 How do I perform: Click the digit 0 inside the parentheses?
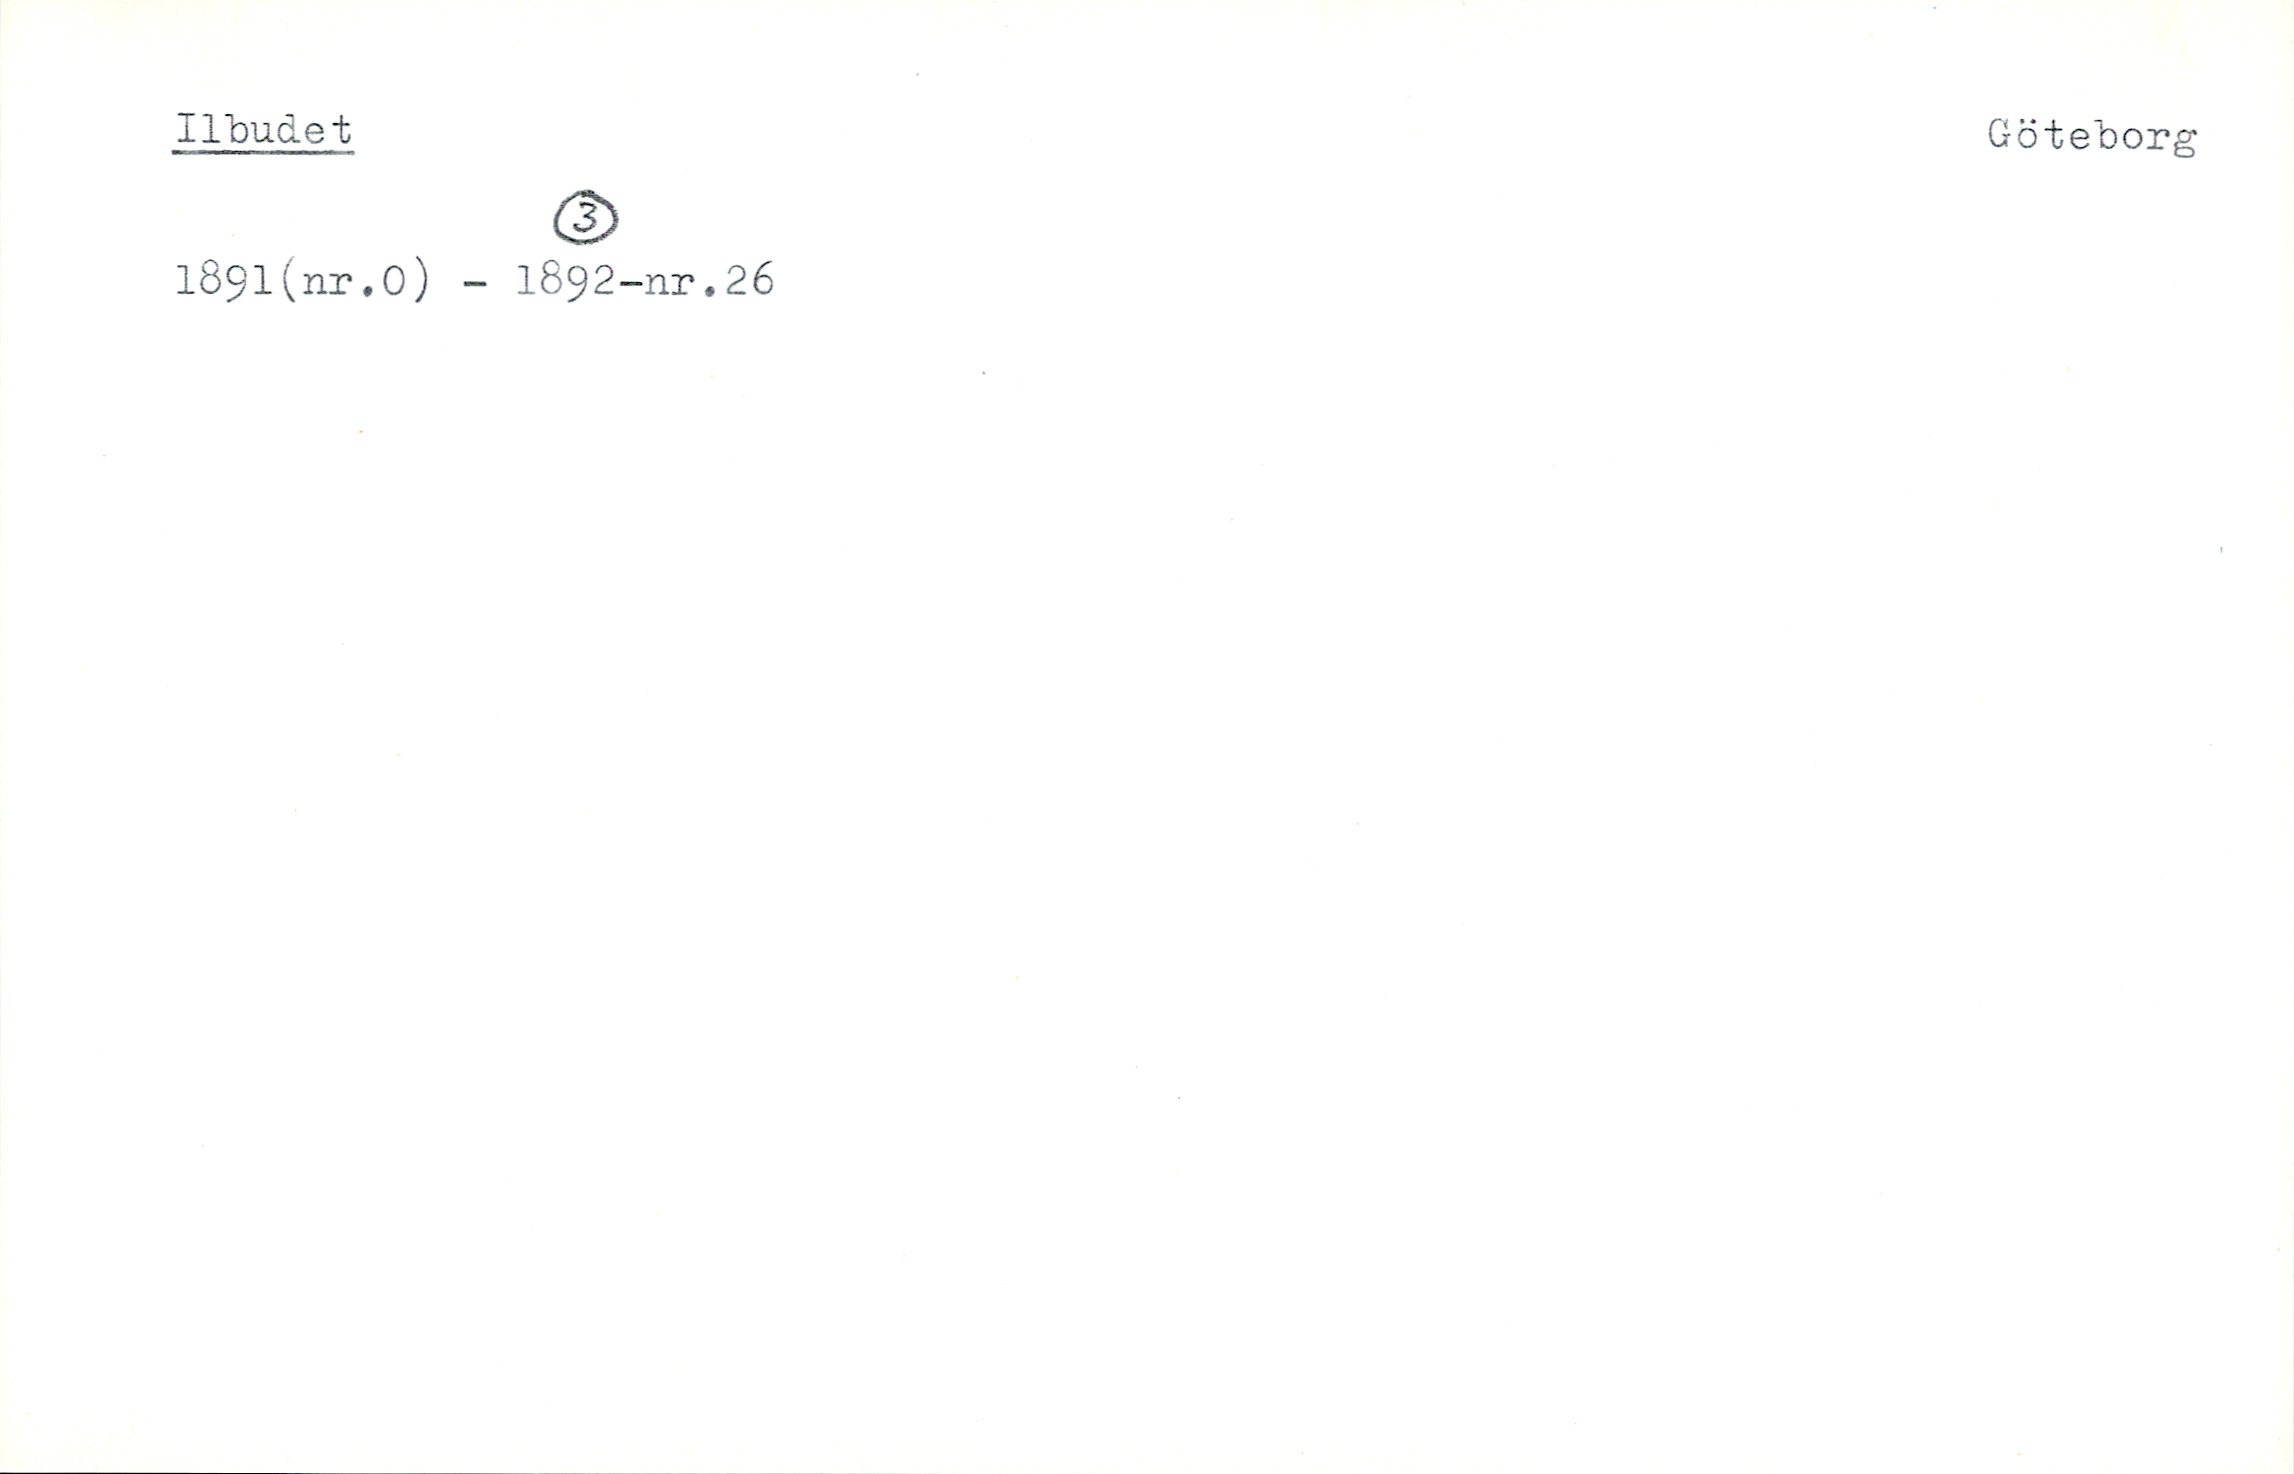pyautogui.click(x=395, y=282)
